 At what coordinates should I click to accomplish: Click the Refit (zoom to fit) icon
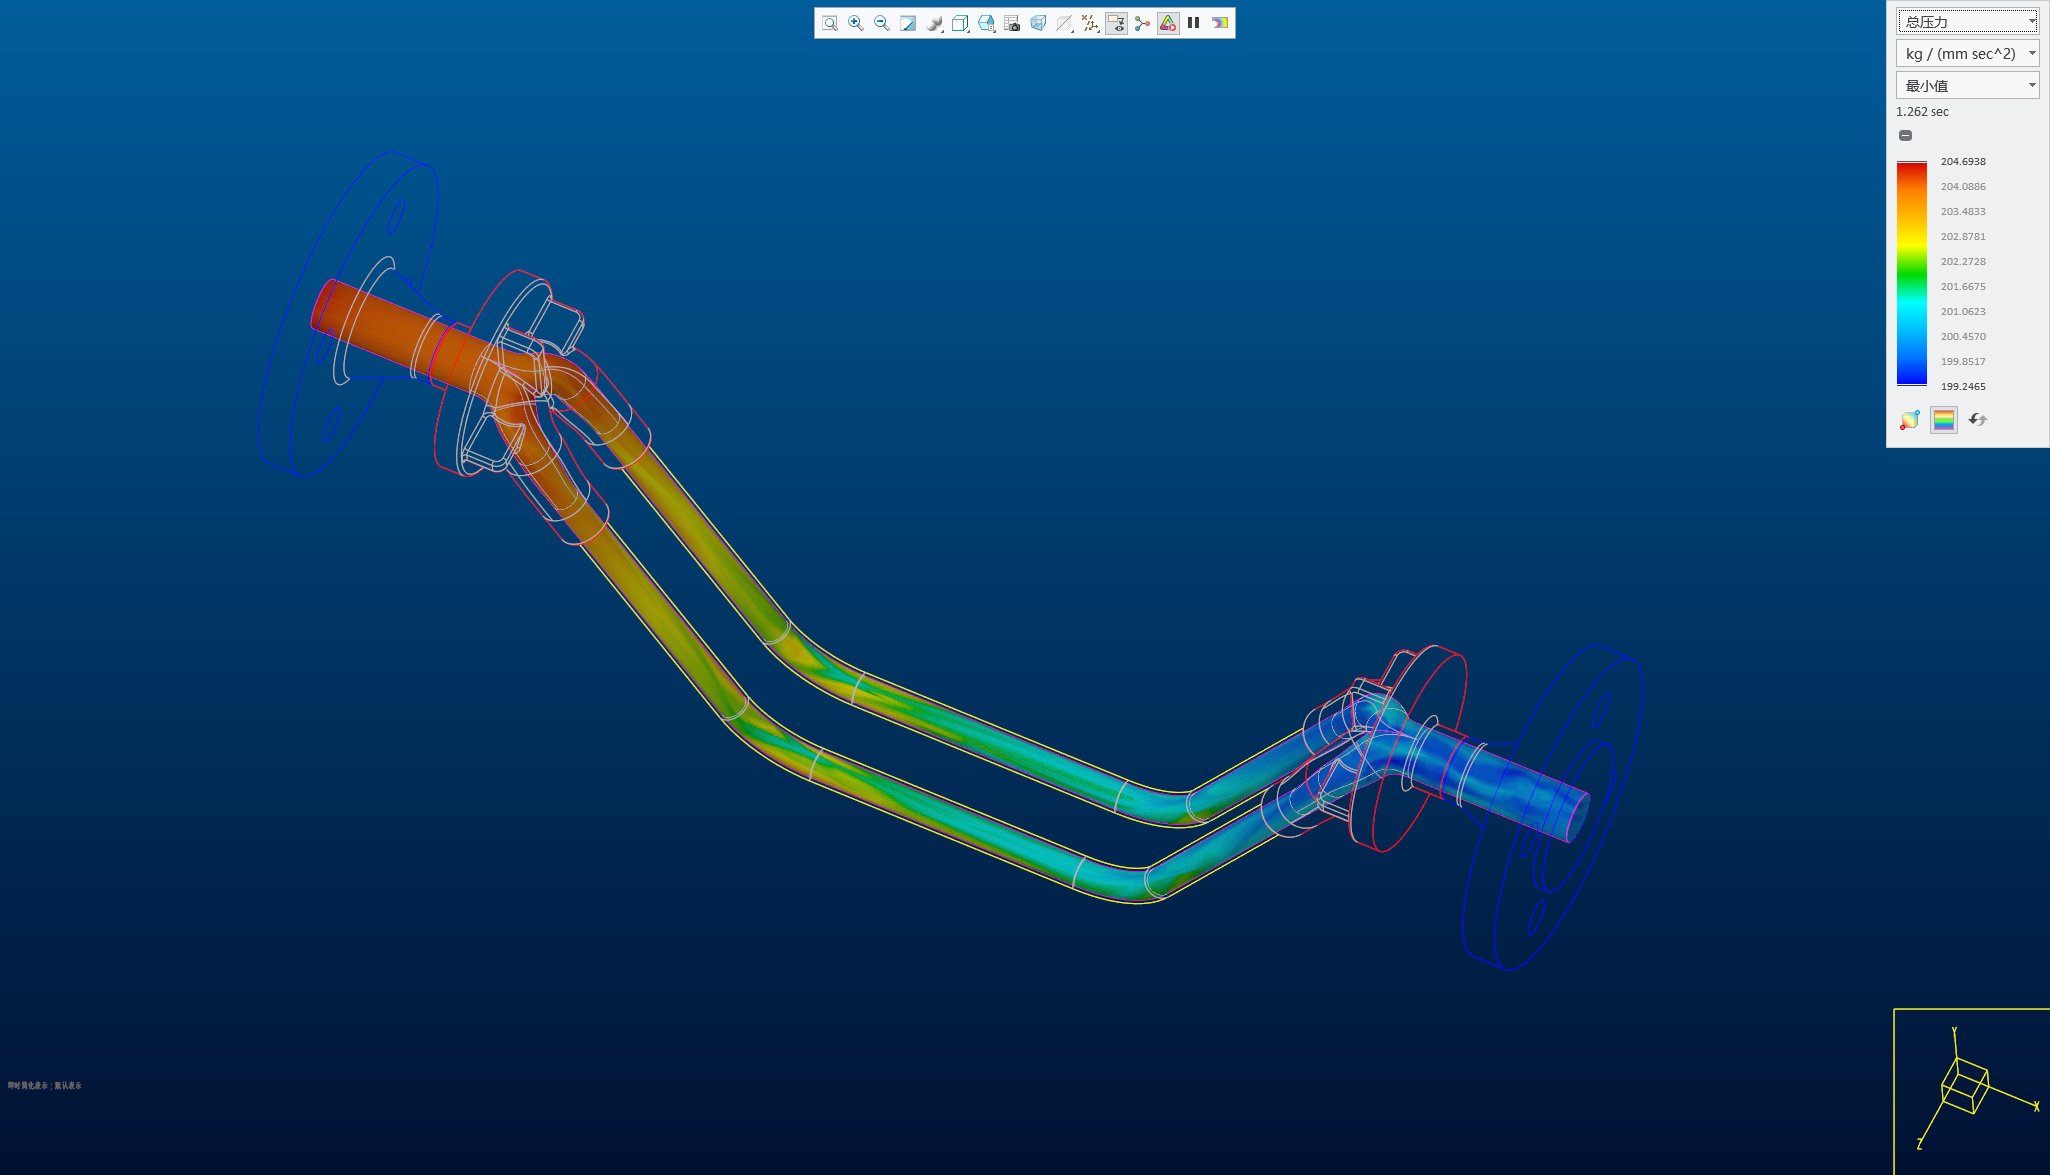[830, 23]
